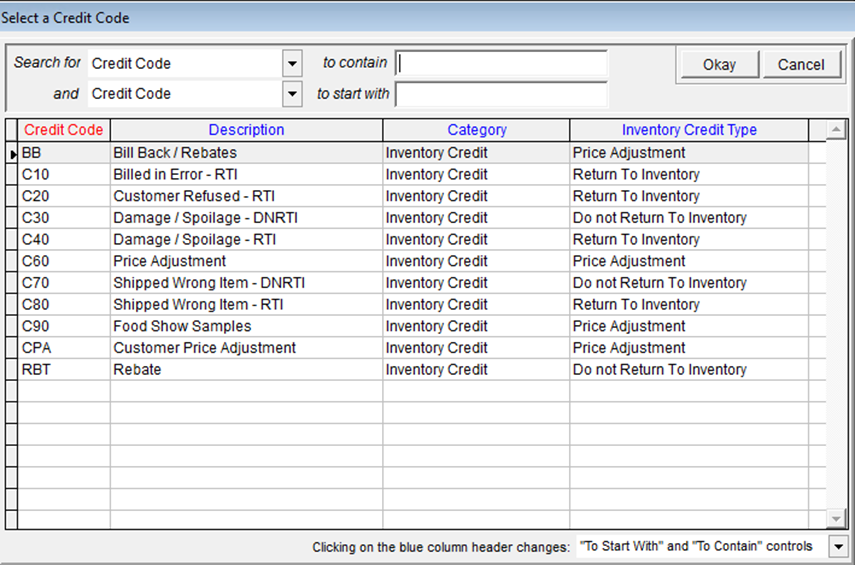Image resolution: width=855 pixels, height=565 pixels.
Task: Click the Cancel button
Action: 800,64
